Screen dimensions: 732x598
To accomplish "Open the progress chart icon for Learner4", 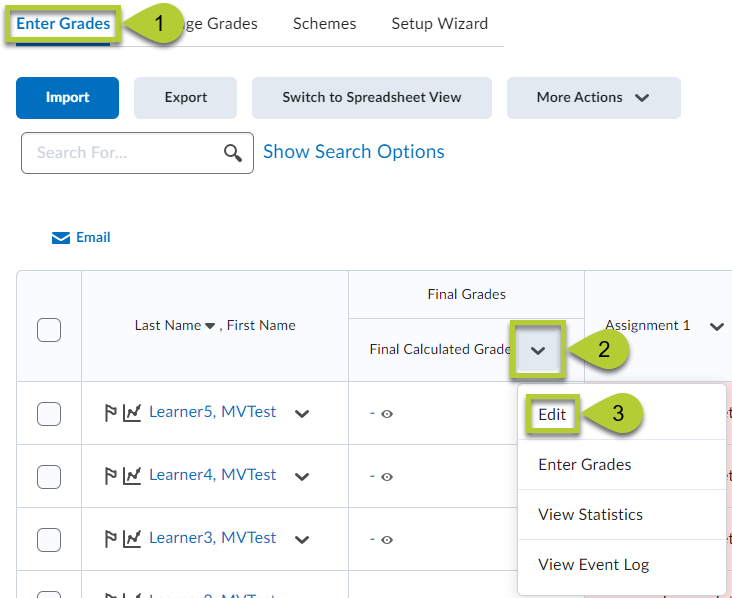I will coord(132,476).
